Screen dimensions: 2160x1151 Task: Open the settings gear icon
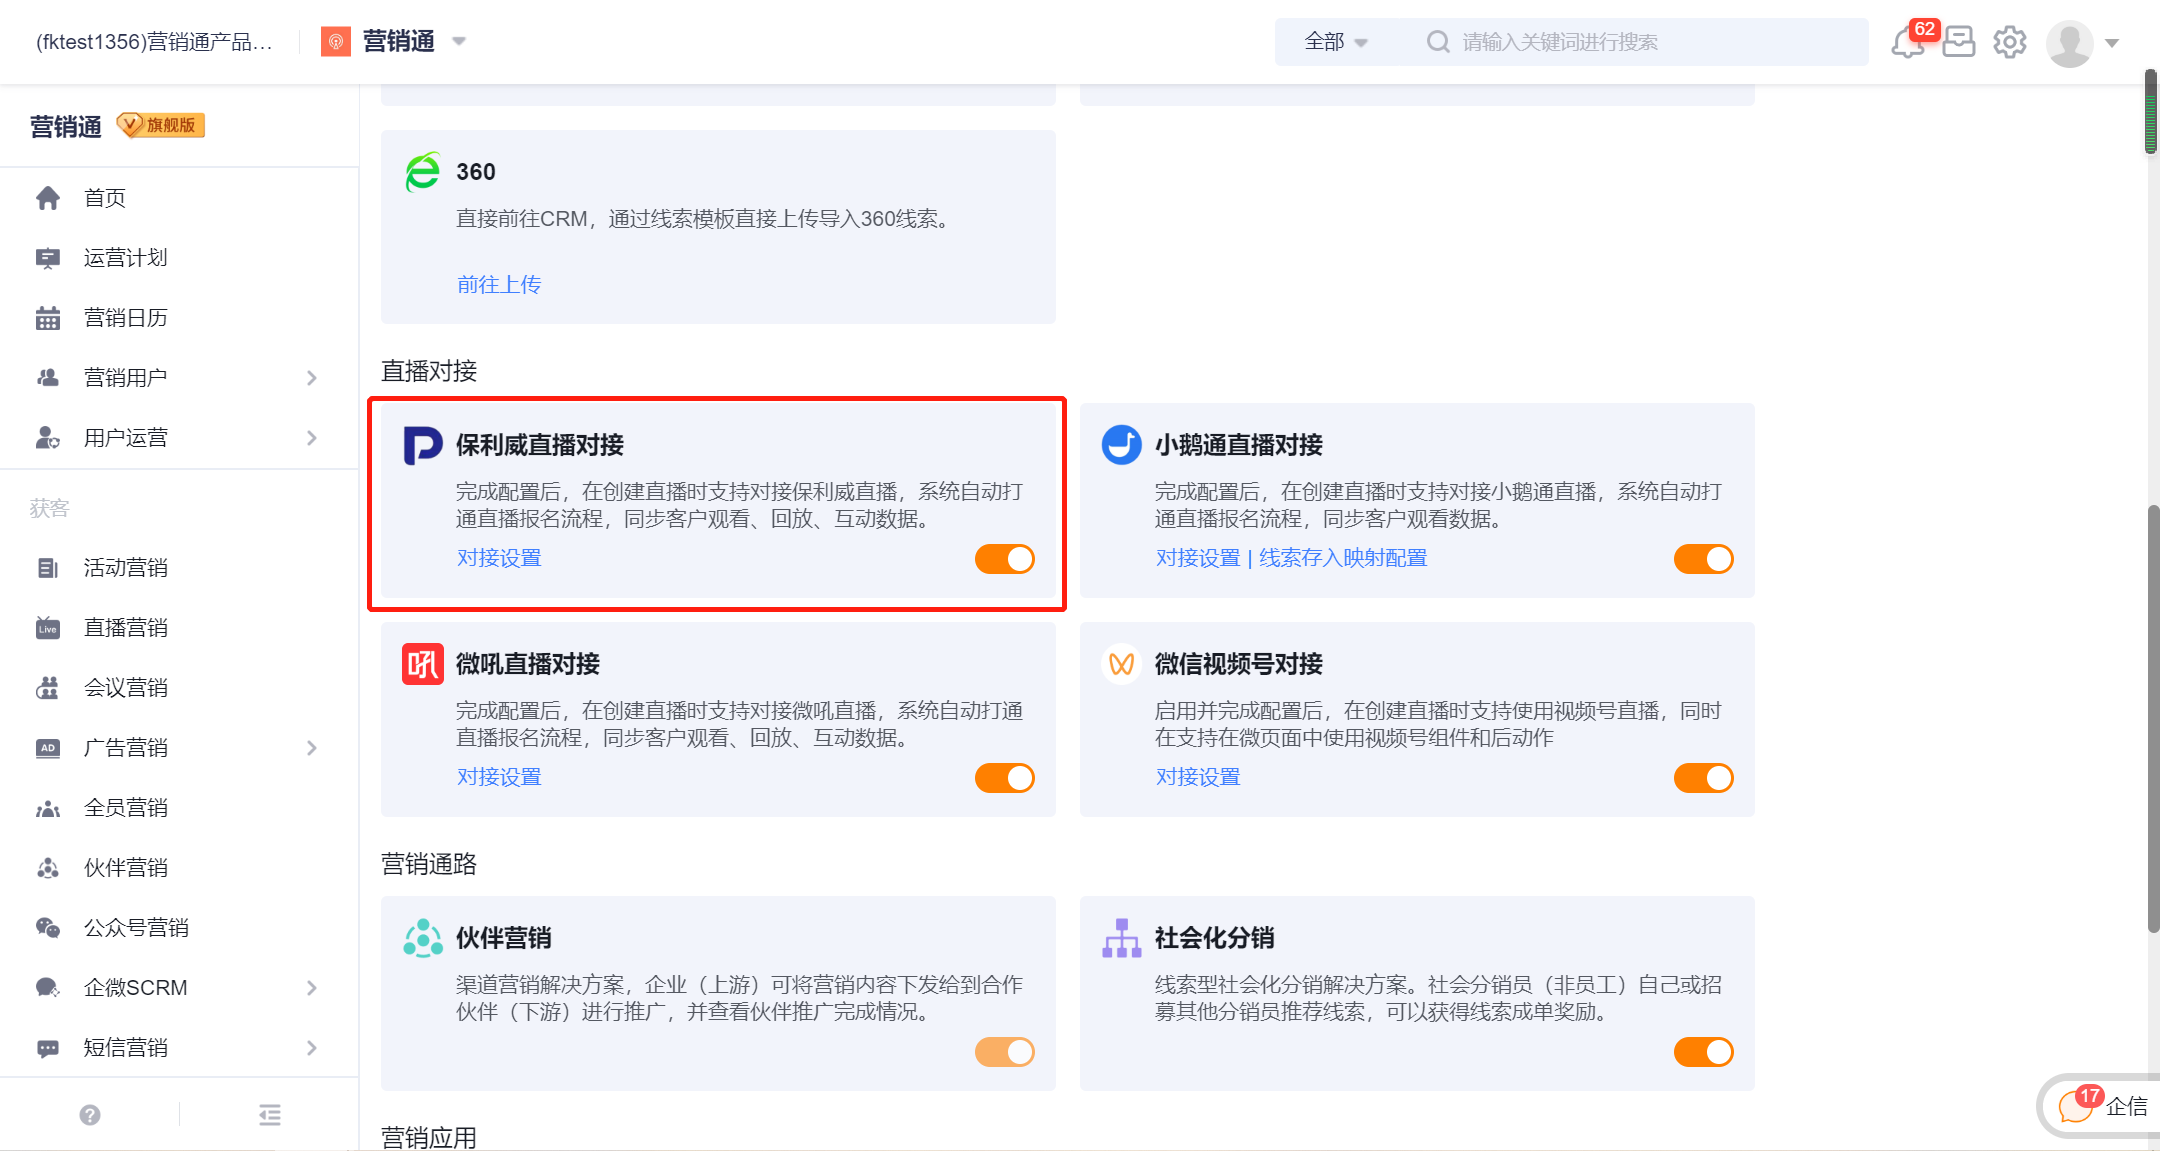click(2010, 42)
